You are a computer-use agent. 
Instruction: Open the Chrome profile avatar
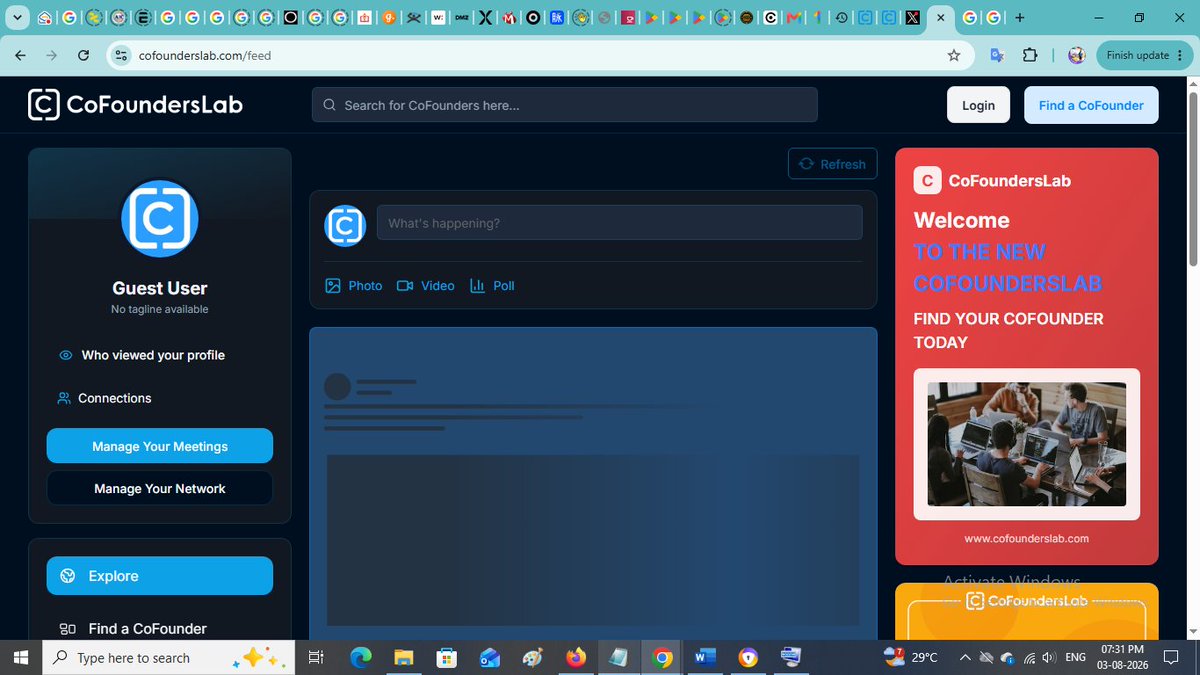coord(1076,56)
